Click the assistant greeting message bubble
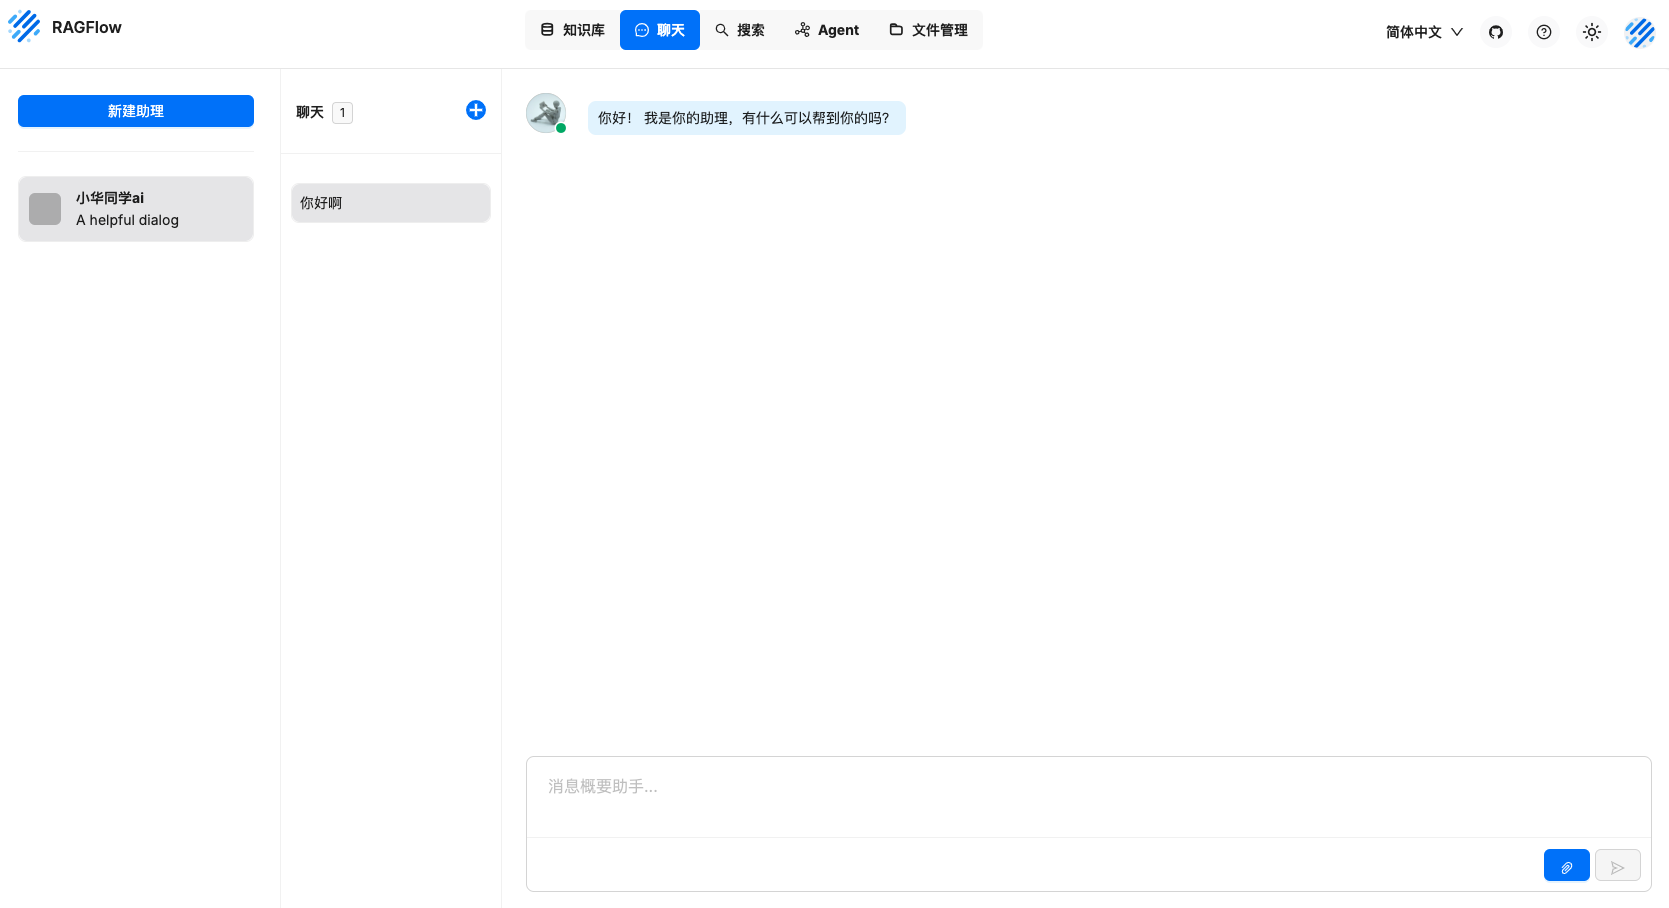The width and height of the screenshot is (1669, 908). 746,118
